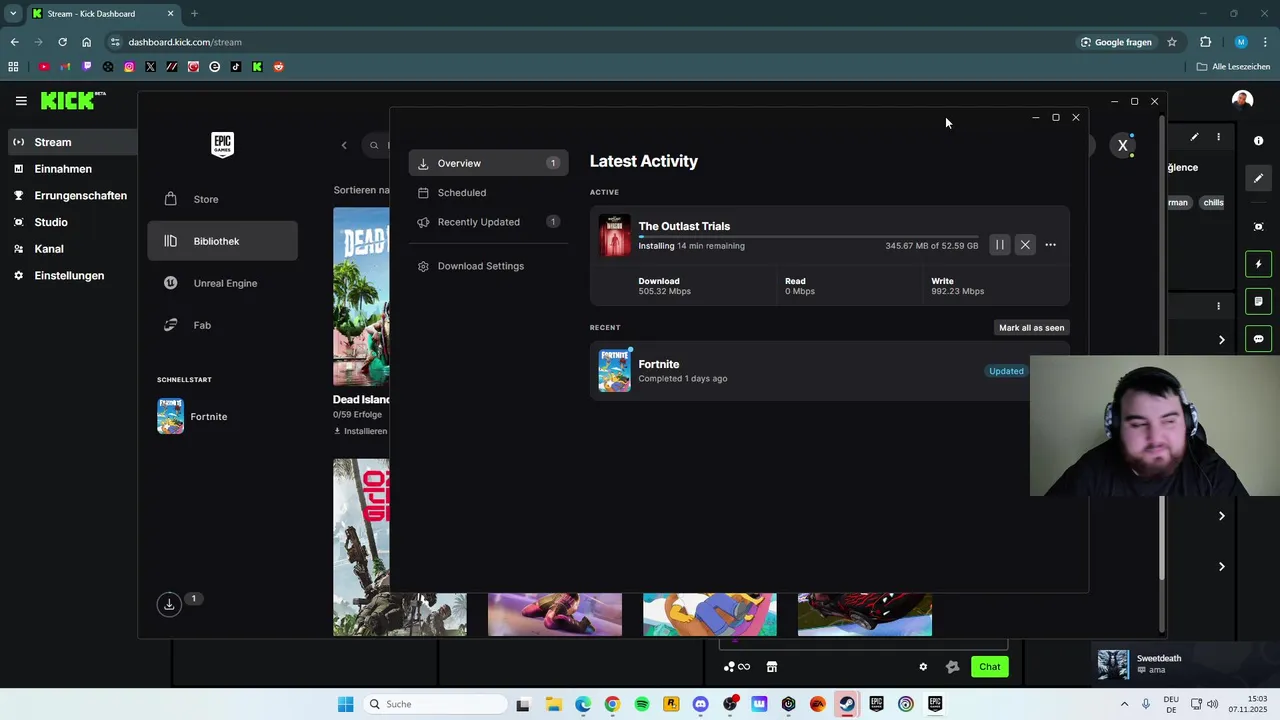Open downloads icon at Epic launcher bottom

pos(169,604)
